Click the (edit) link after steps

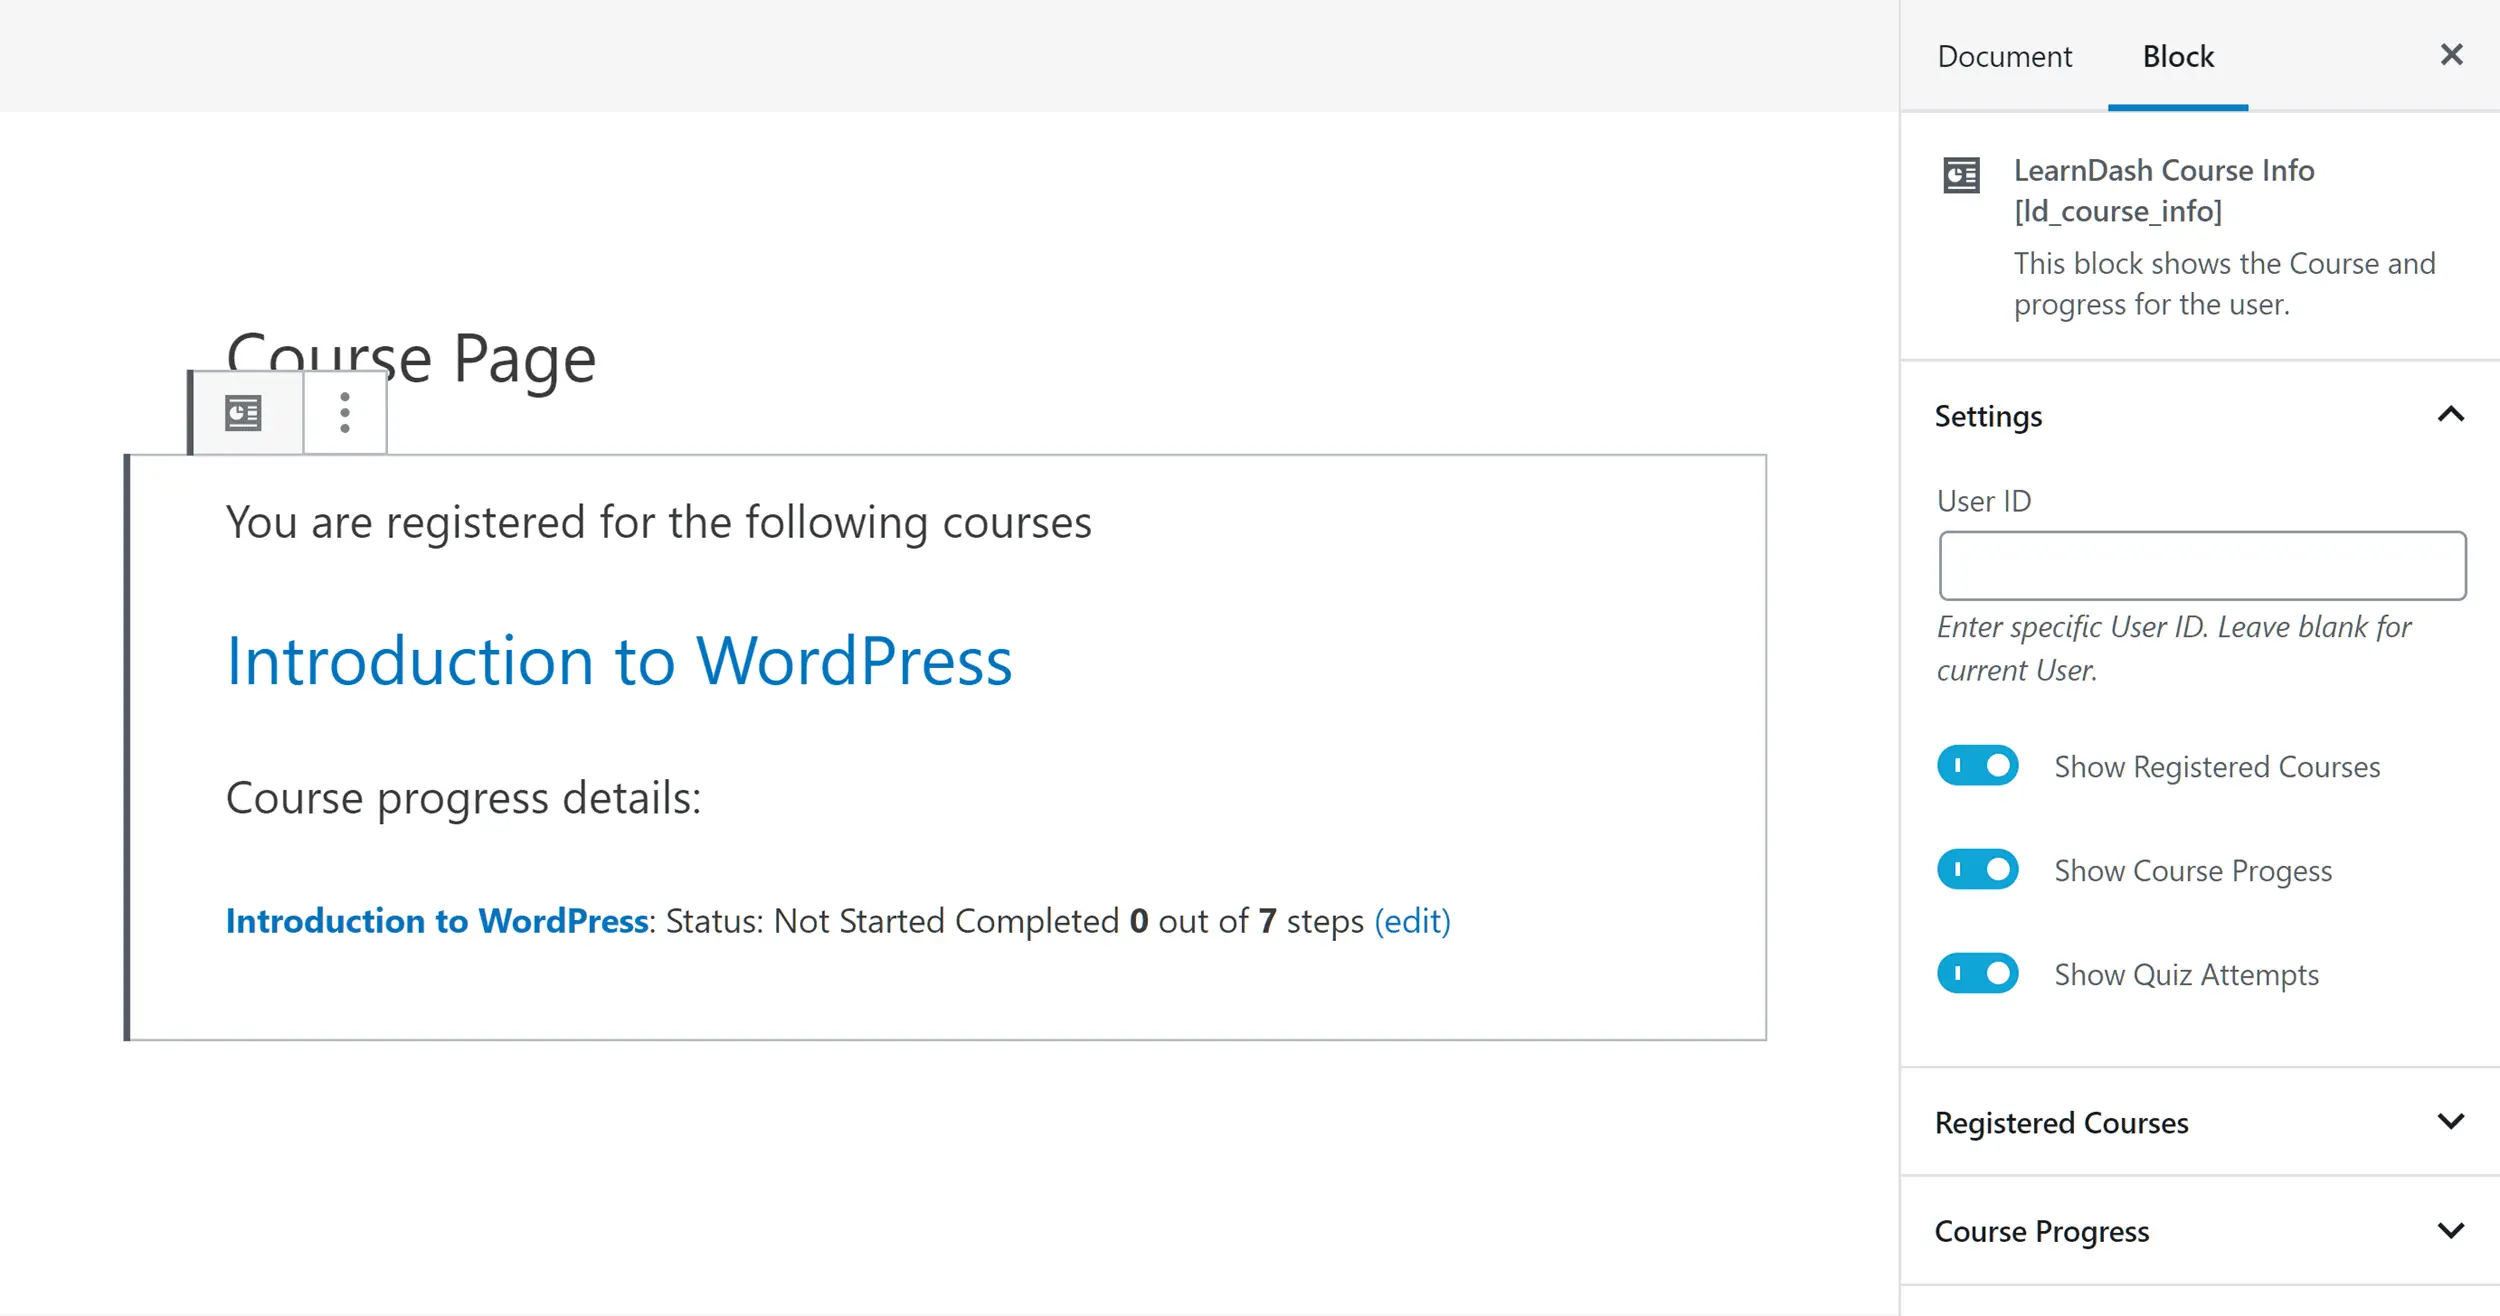coord(1412,921)
